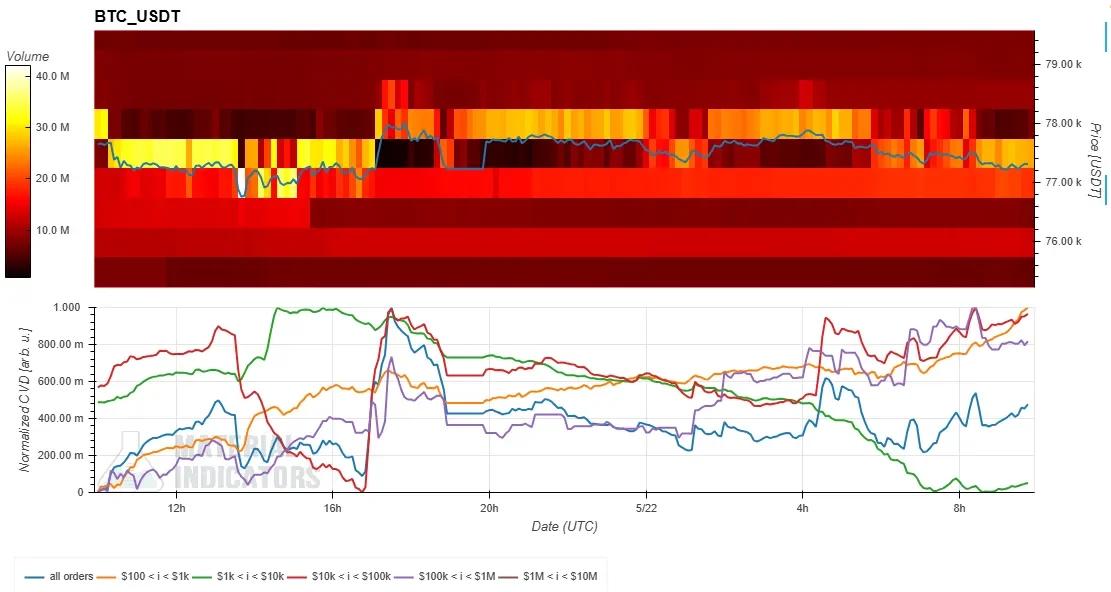
Task: Toggle the "all orders" legend entry
Action: click(59, 576)
